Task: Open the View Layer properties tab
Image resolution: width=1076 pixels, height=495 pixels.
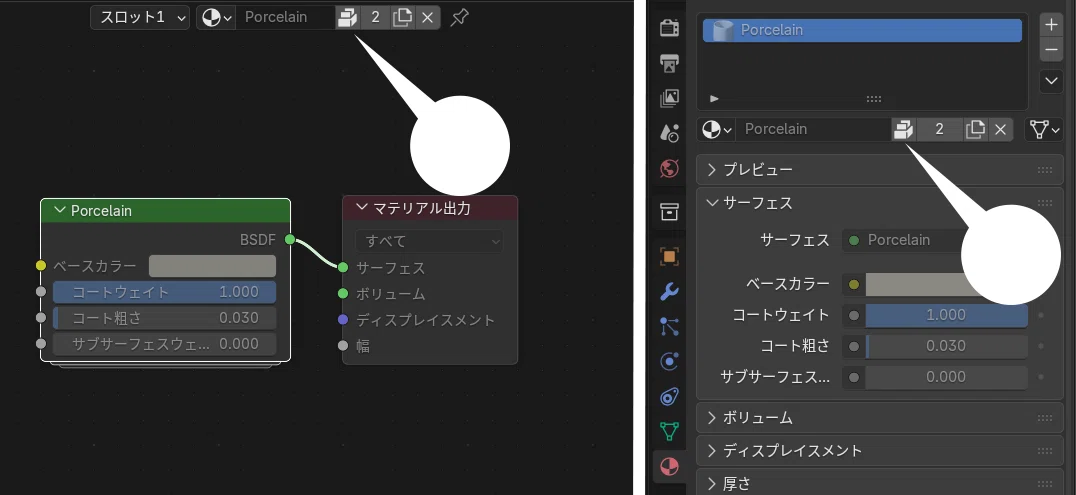Action: [669, 98]
